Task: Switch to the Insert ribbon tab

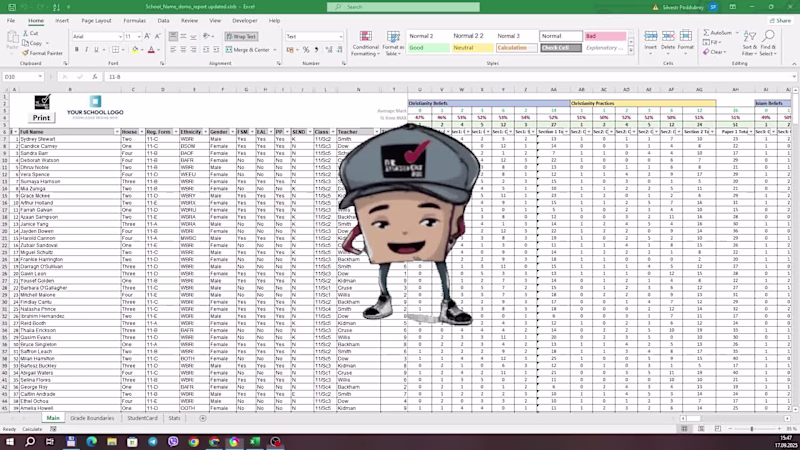Action: pos(62,20)
